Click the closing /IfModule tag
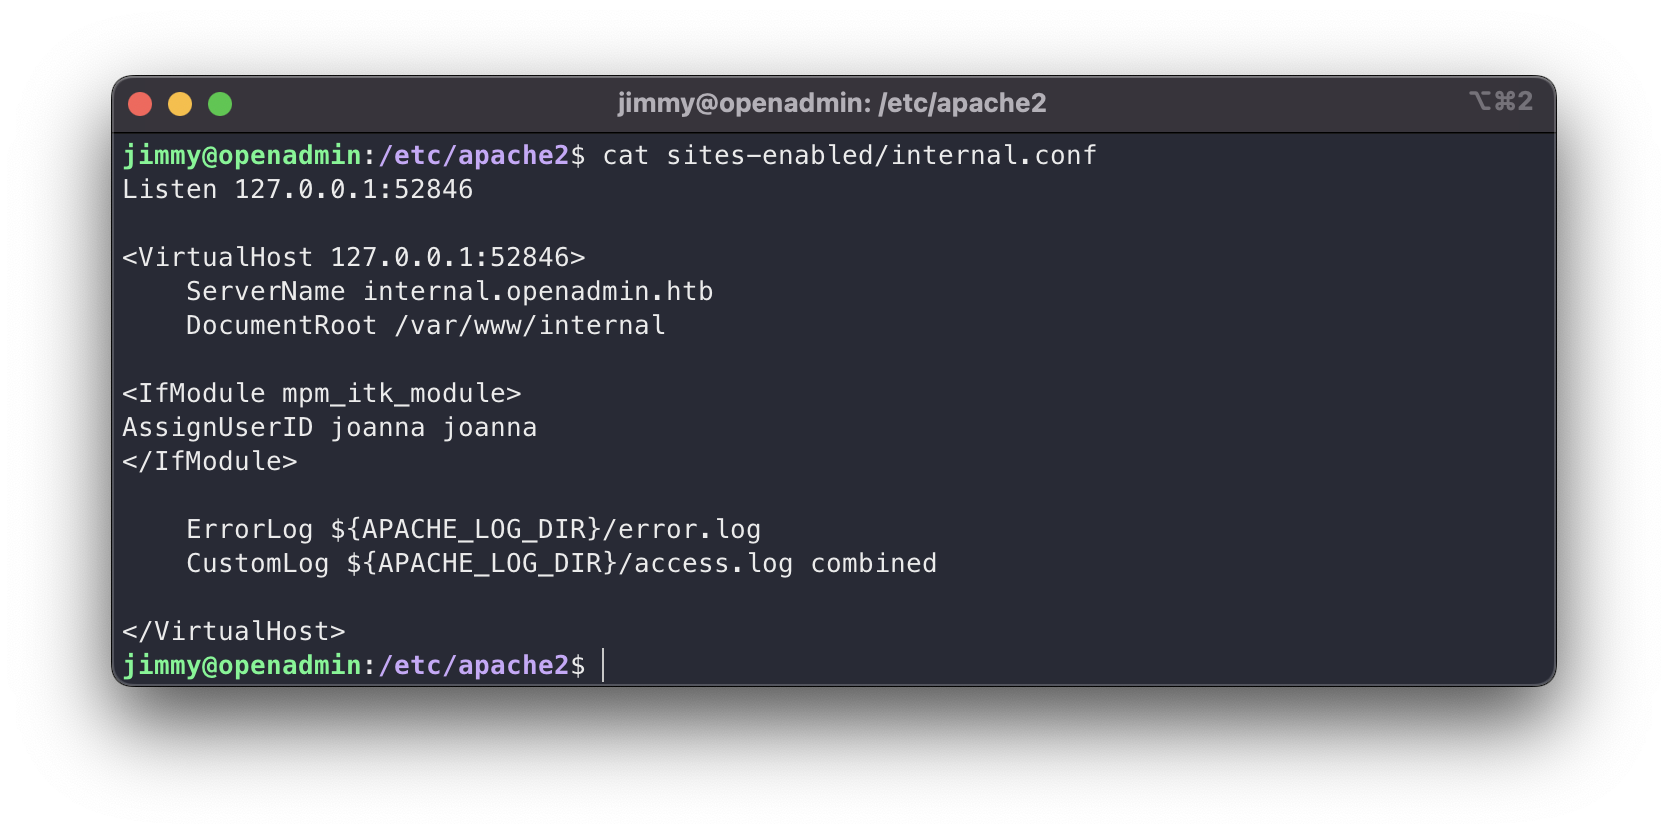 (210, 461)
